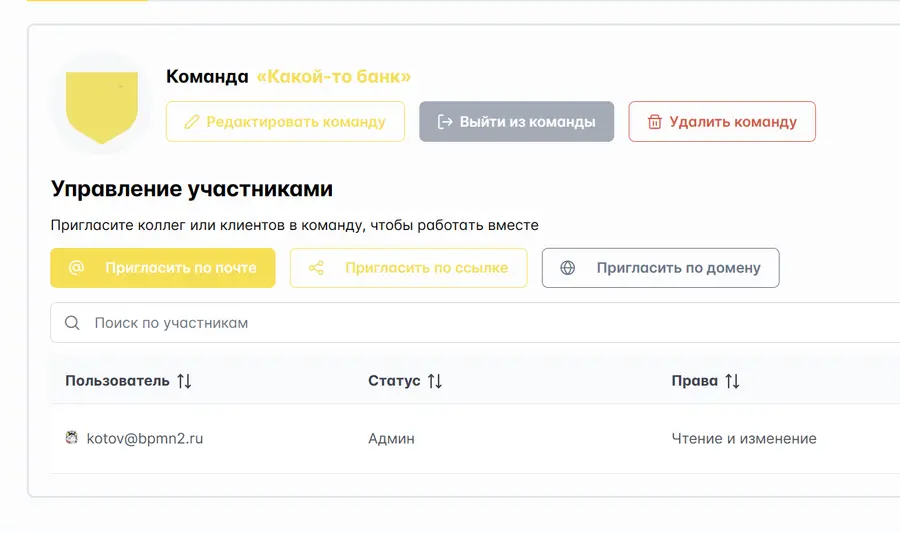Sort by the Права column arrows

[732, 381]
